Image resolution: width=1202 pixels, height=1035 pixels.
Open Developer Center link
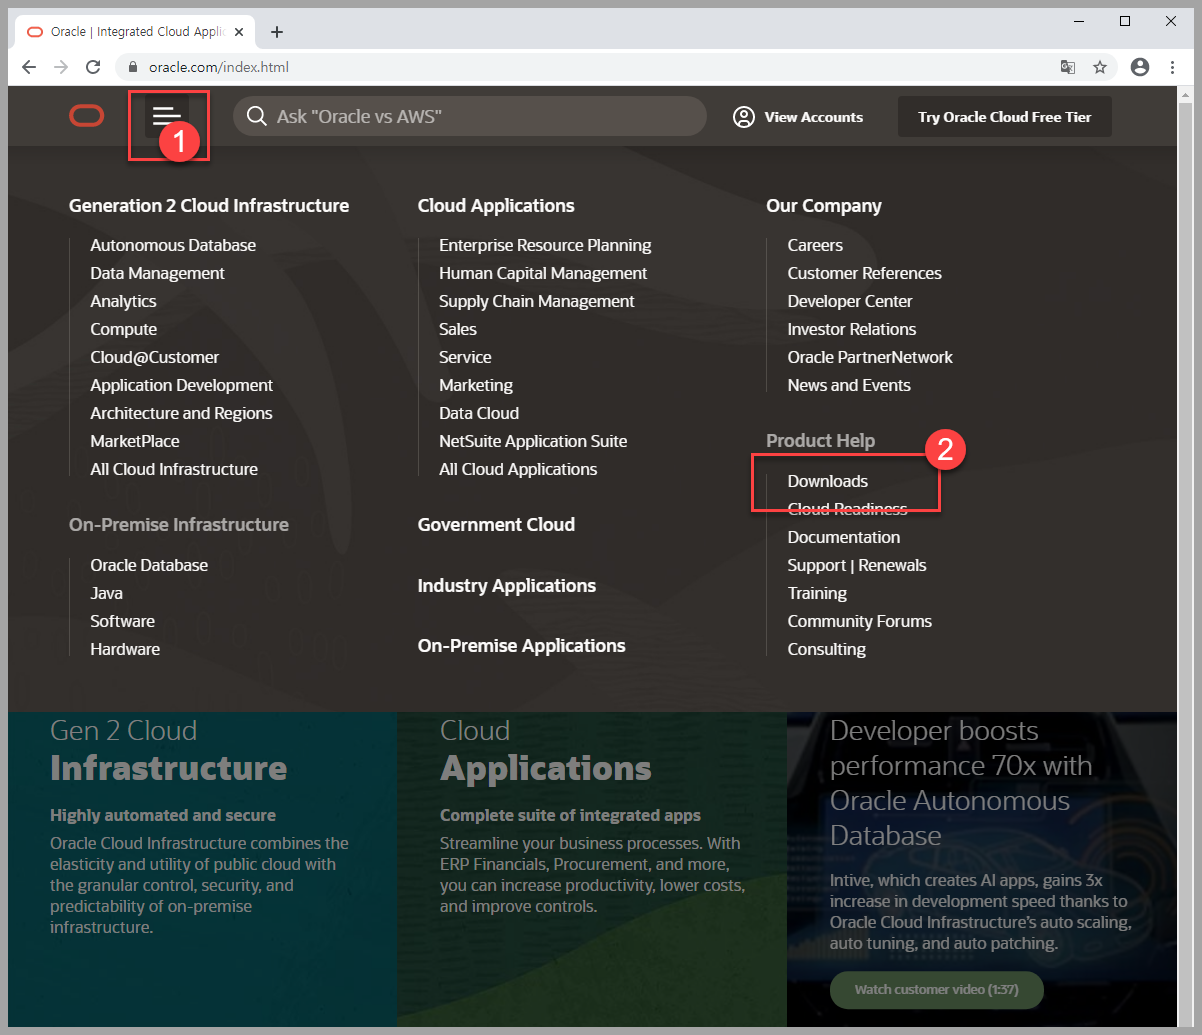click(850, 301)
